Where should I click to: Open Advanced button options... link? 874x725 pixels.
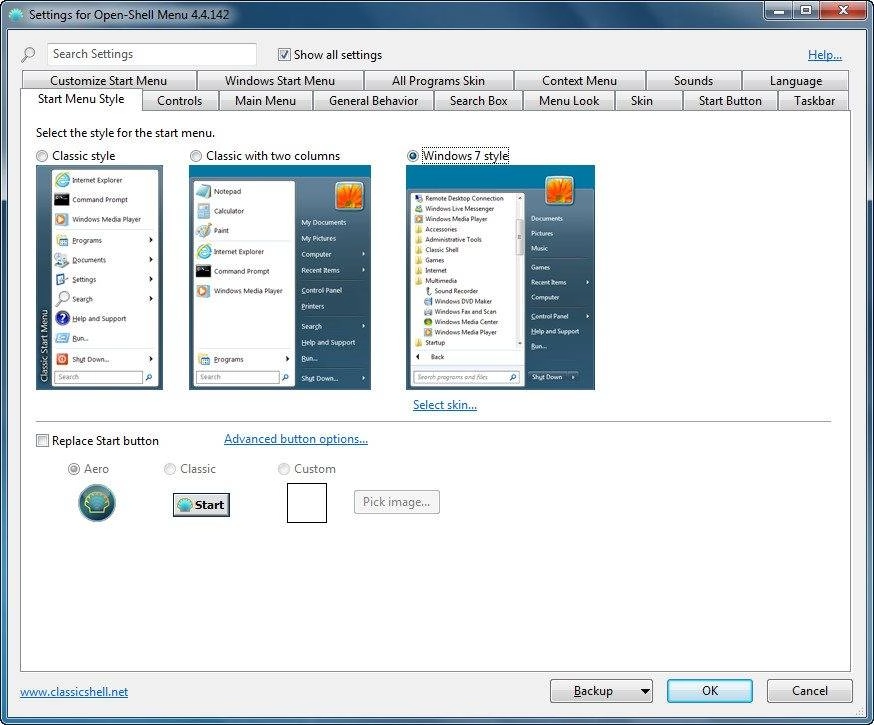(x=296, y=439)
